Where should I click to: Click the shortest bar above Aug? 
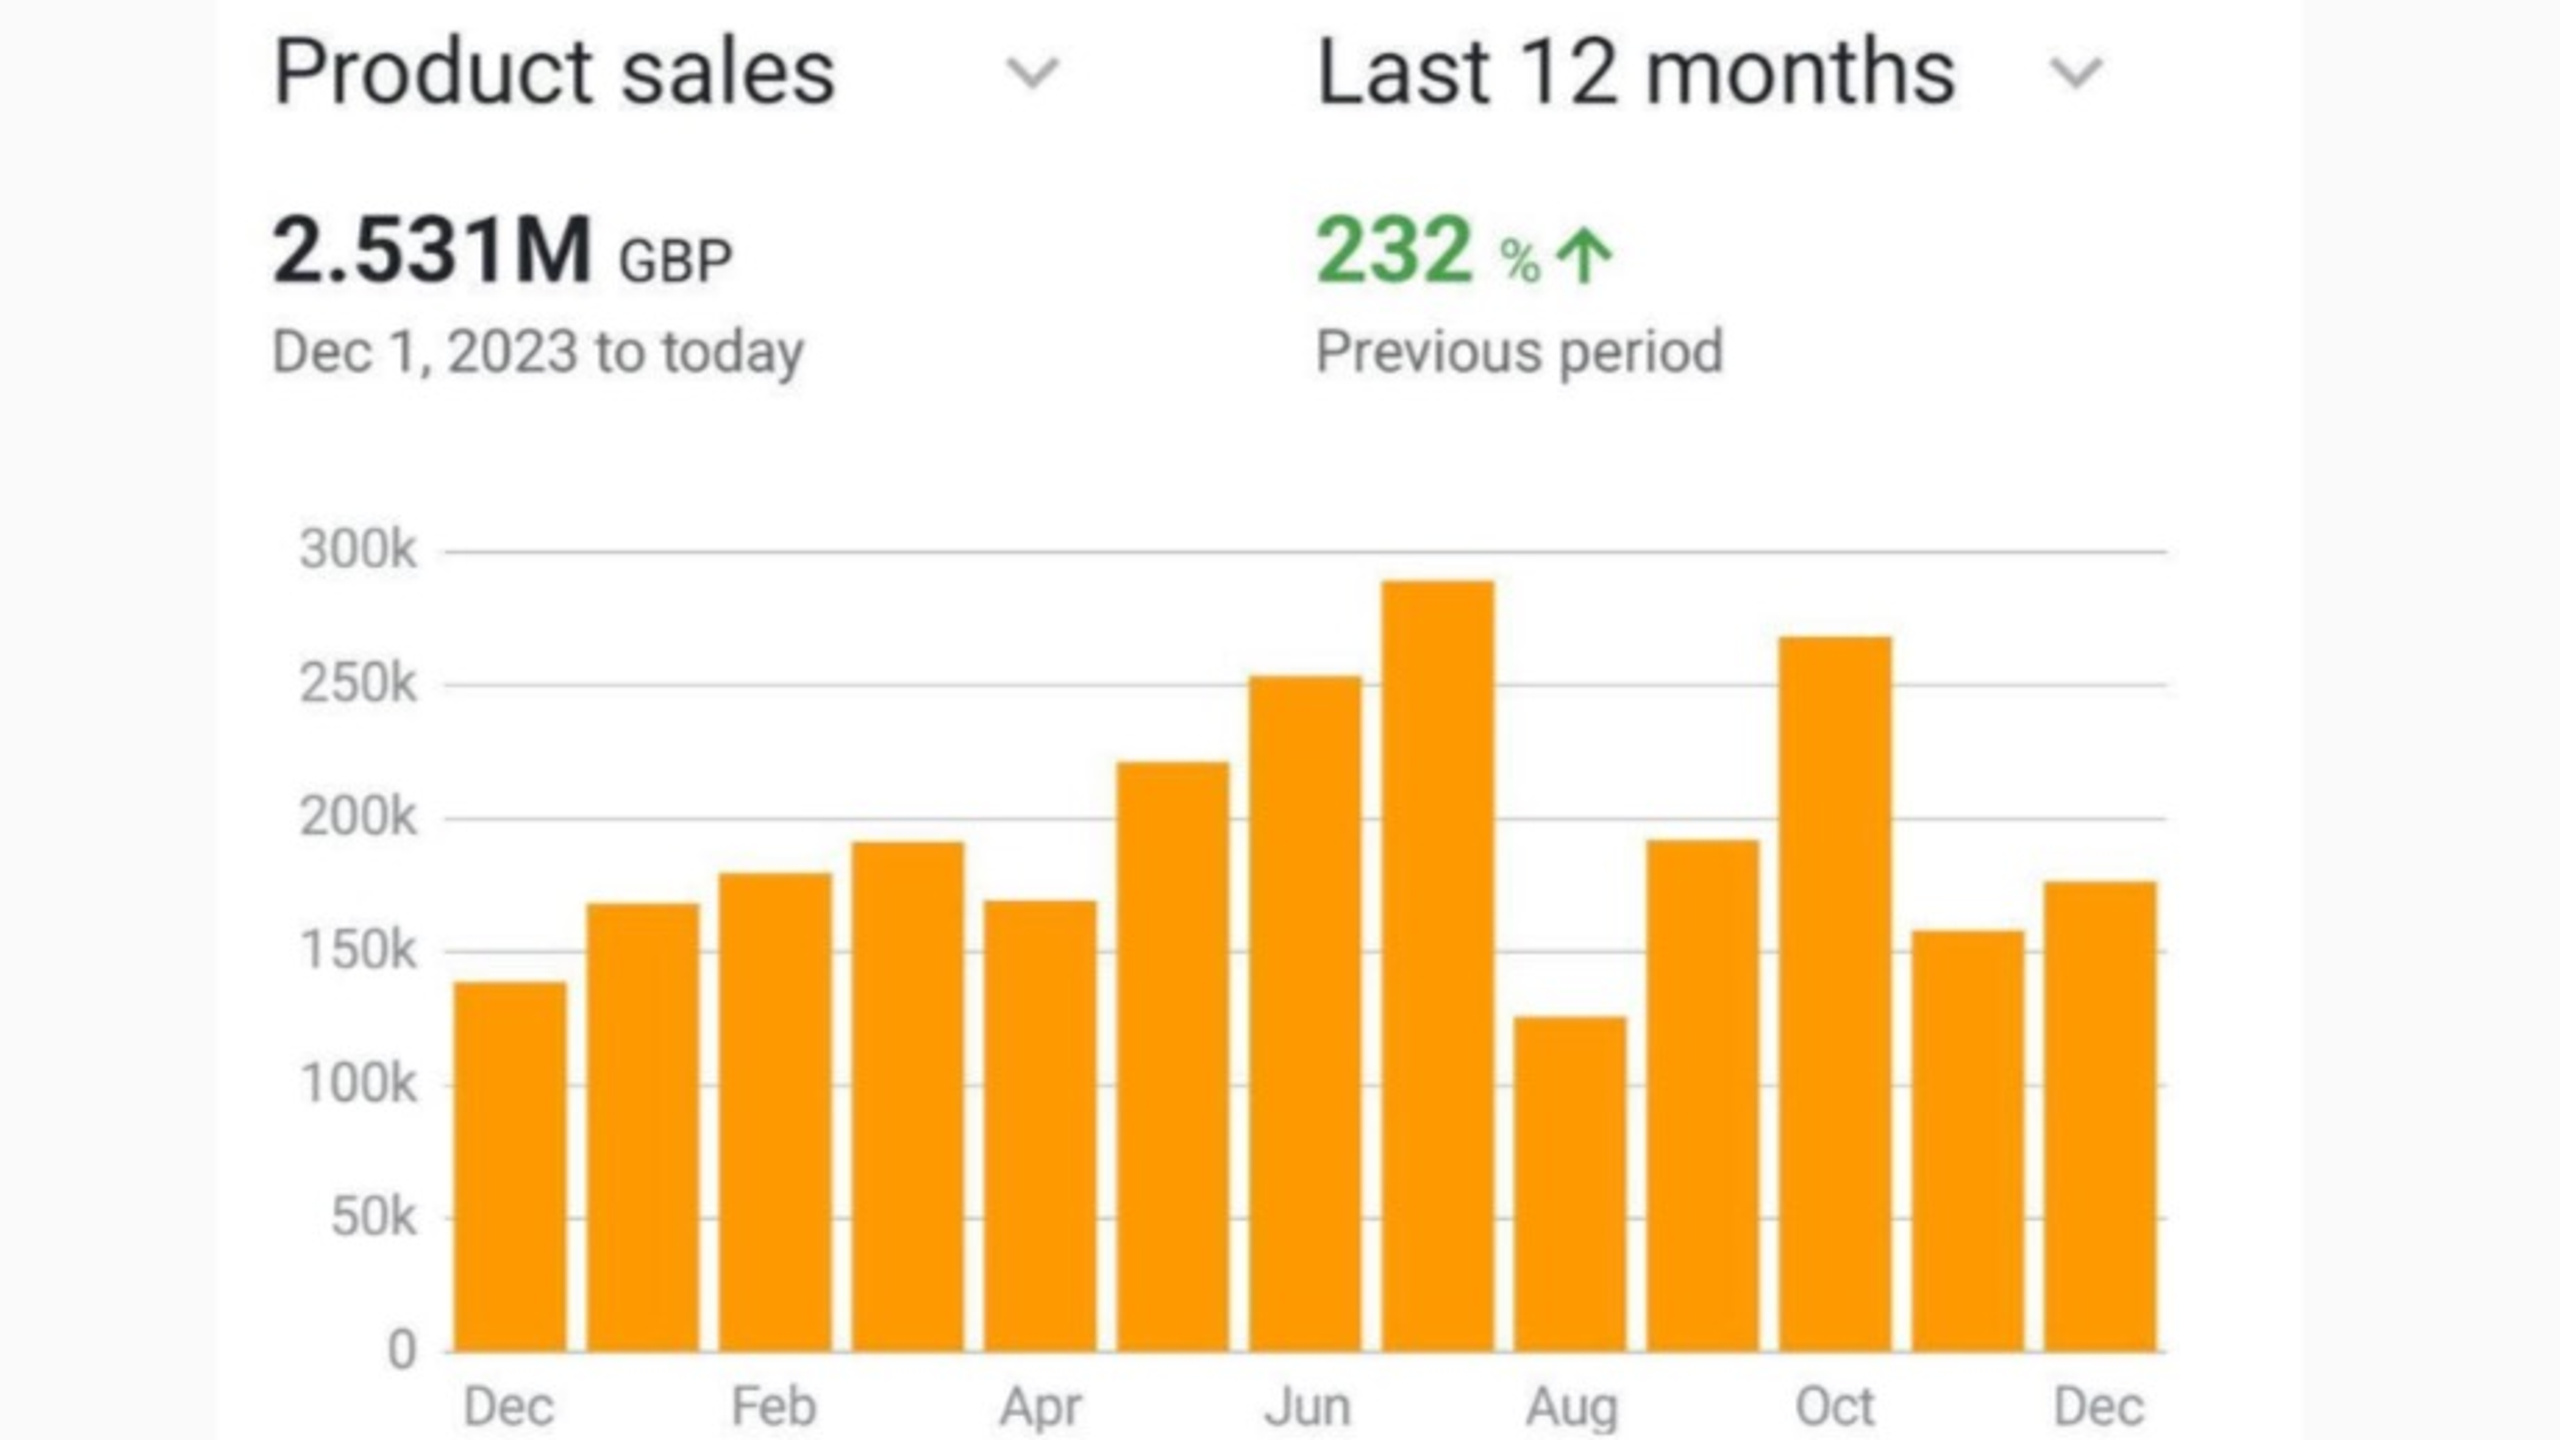click(x=1570, y=1184)
